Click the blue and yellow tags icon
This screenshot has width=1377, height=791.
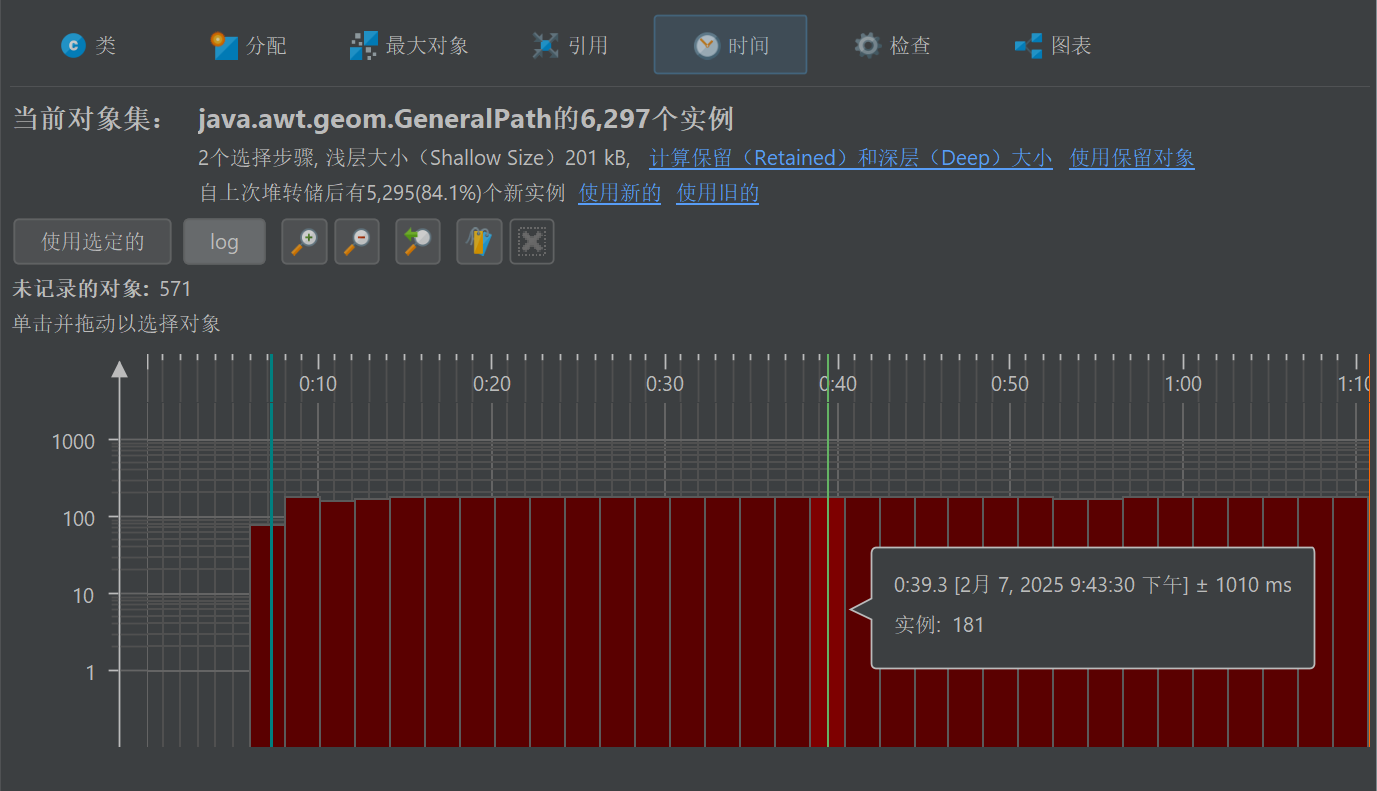pos(480,242)
